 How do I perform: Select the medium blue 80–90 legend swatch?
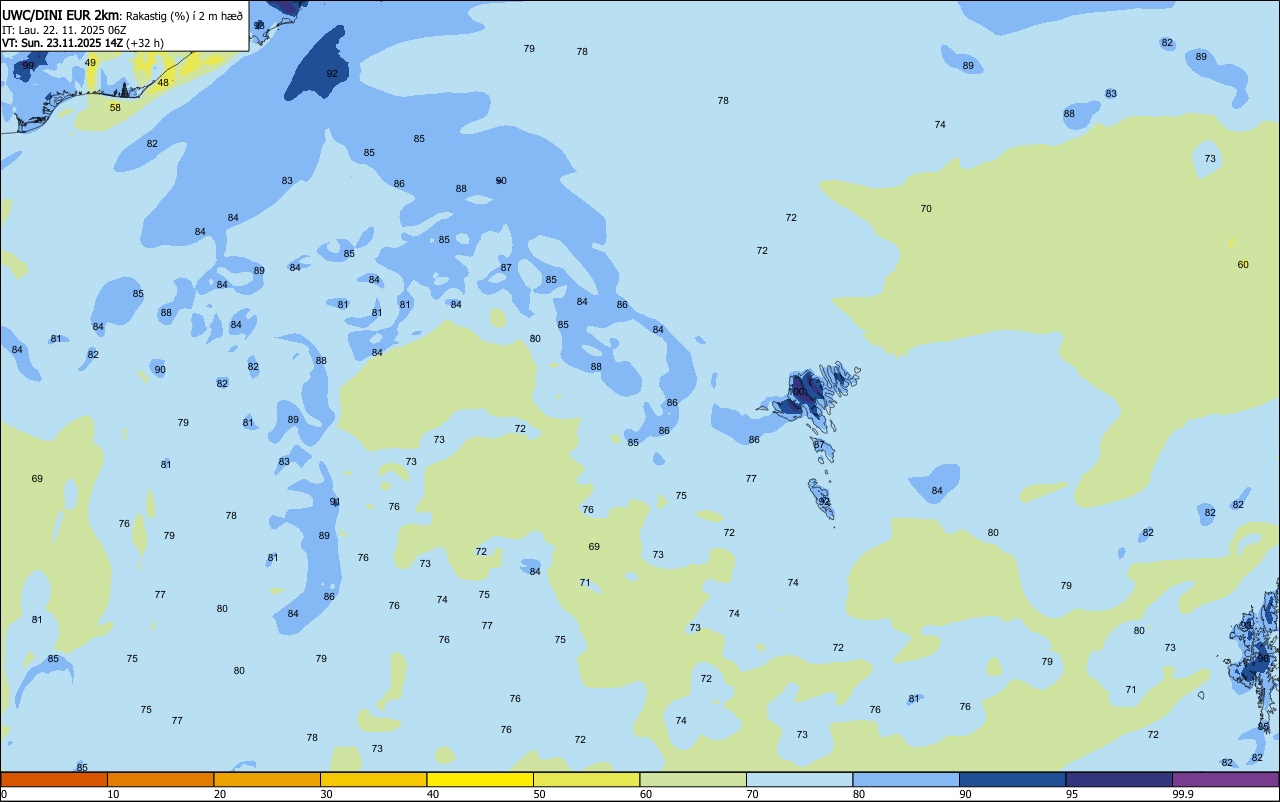pyautogui.click(x=906, y=779)
